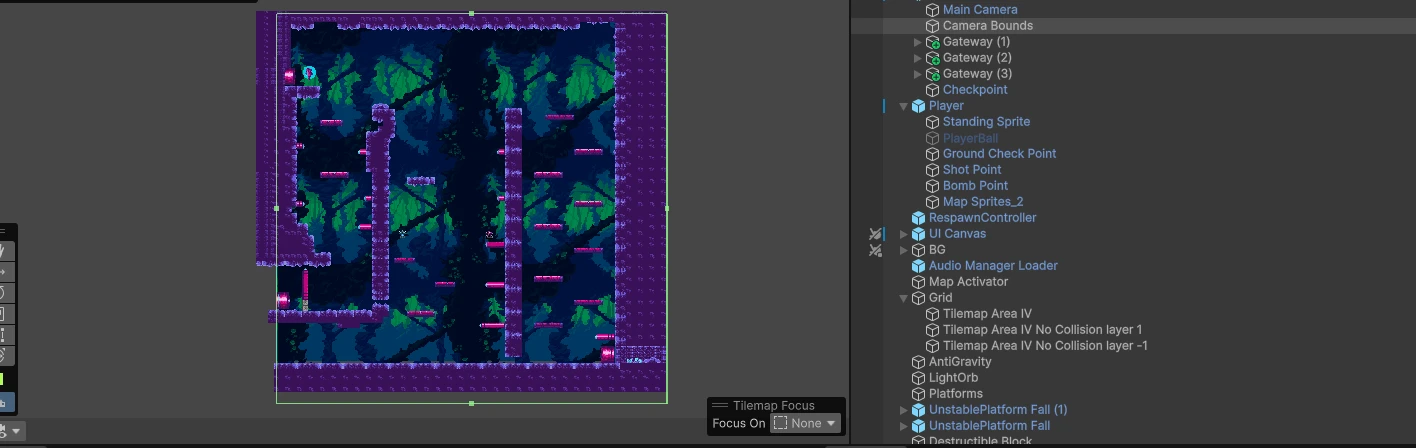The image size is (1416, 448).
Task: Select Tilemap Area IV in hierarchy
Action: [x=986, y=314]
